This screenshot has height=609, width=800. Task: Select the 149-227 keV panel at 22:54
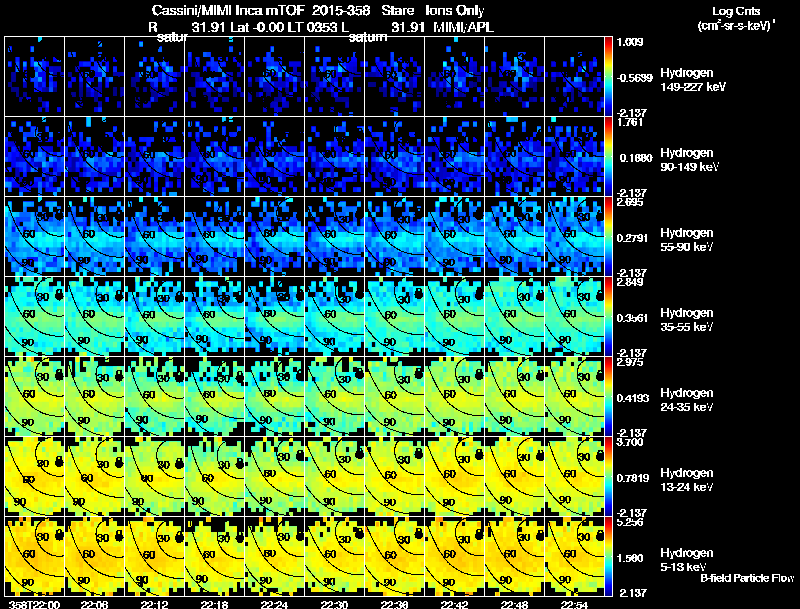(574, 77)
